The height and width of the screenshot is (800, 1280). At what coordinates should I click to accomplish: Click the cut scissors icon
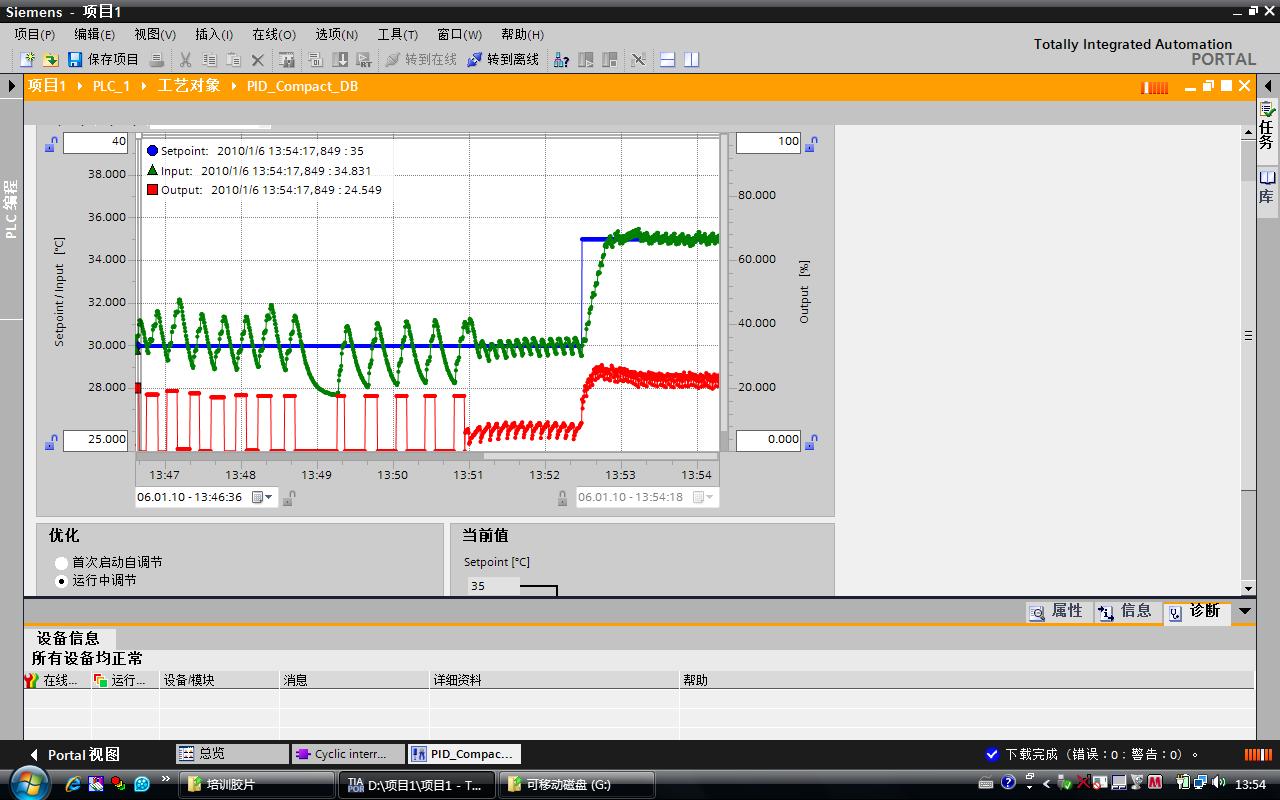tap(186, 60)
